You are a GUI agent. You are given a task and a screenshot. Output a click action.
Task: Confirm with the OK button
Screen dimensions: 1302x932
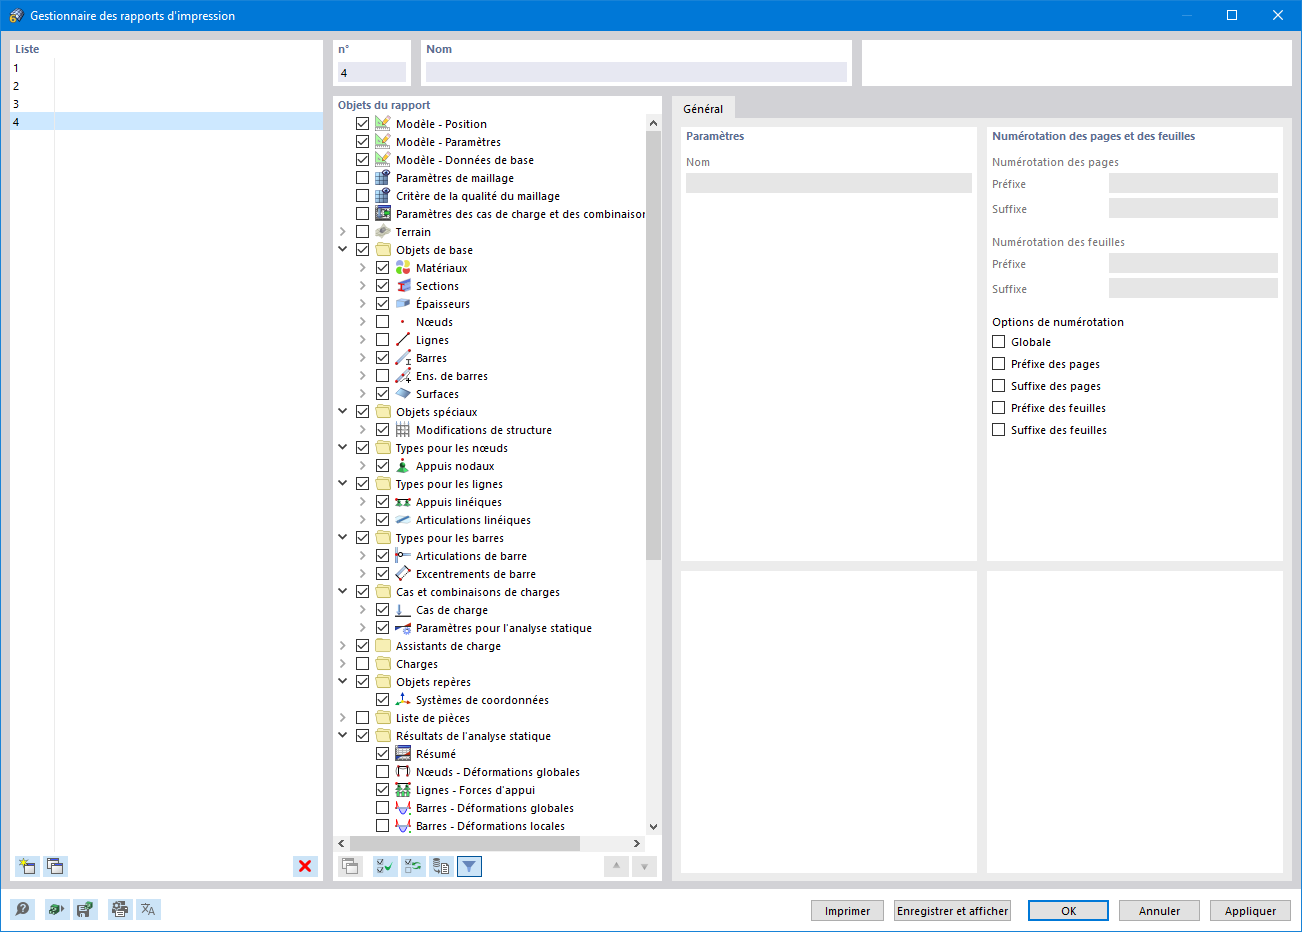1069,911
